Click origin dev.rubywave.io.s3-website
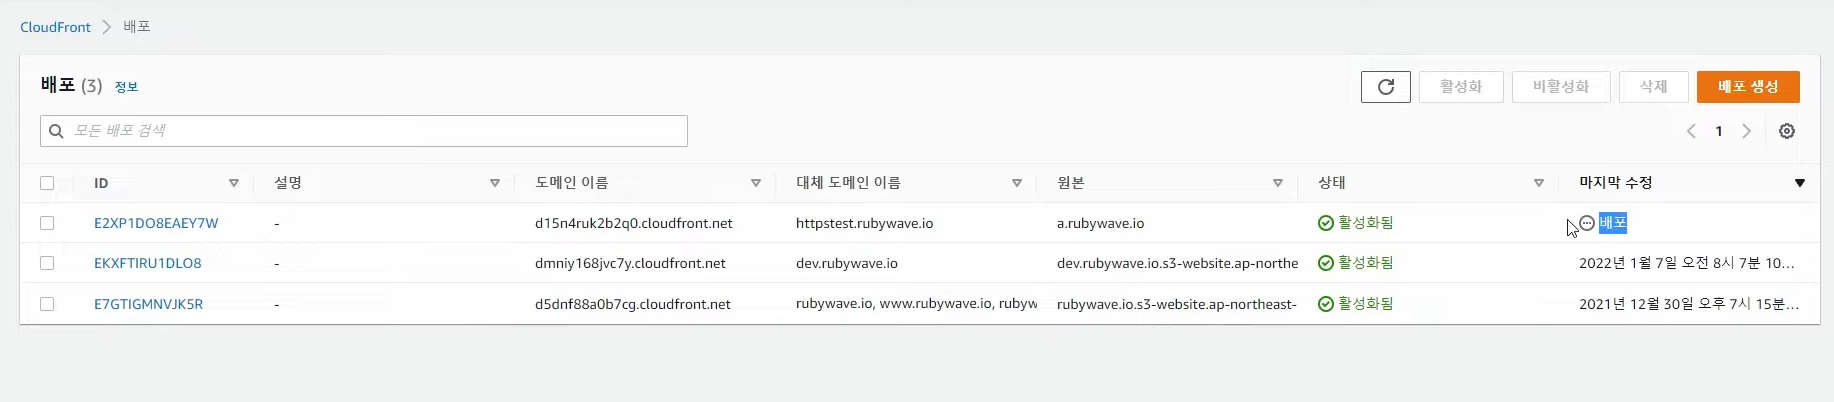1834x402 pixels. pos(1177,263)
